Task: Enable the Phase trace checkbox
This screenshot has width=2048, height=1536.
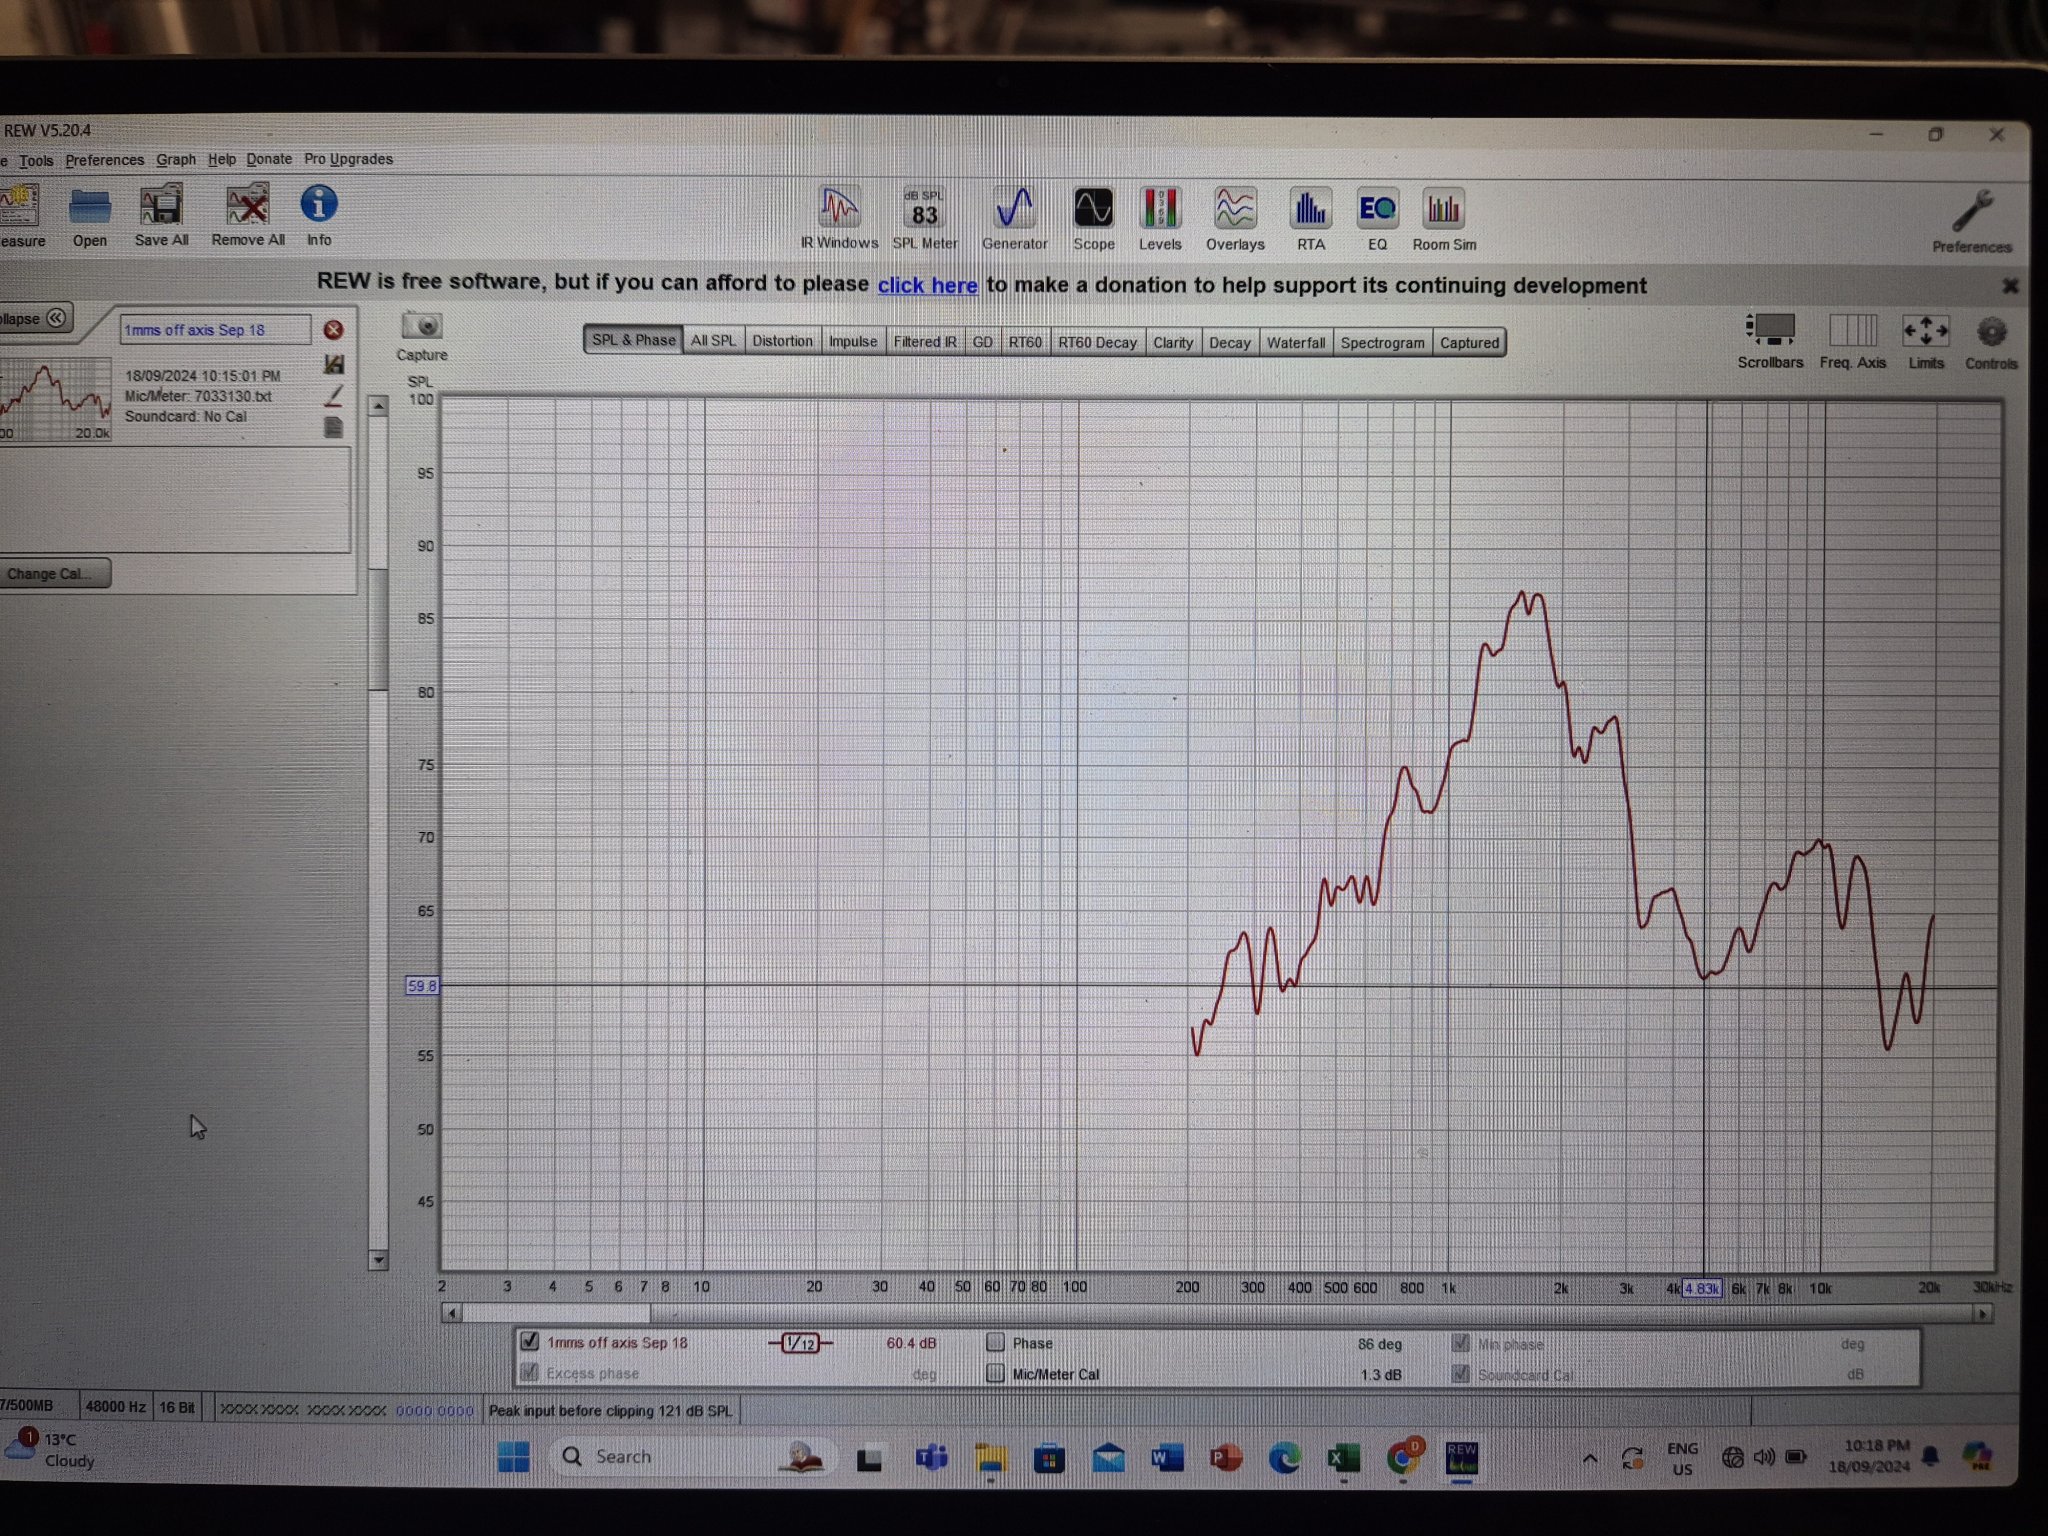Action: point(995,1342)
